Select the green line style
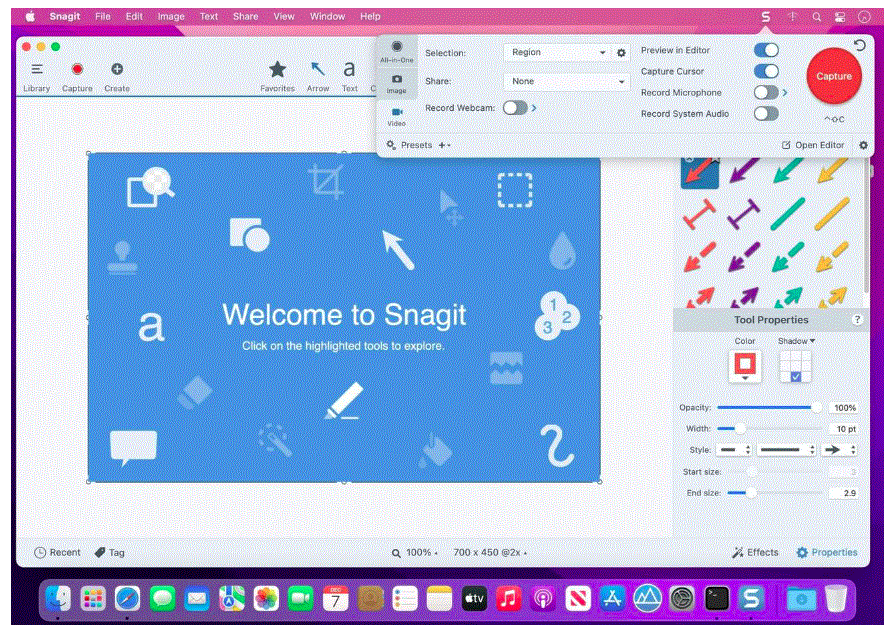The width and height of the screenshot is (895, 635). click(788, 214)
